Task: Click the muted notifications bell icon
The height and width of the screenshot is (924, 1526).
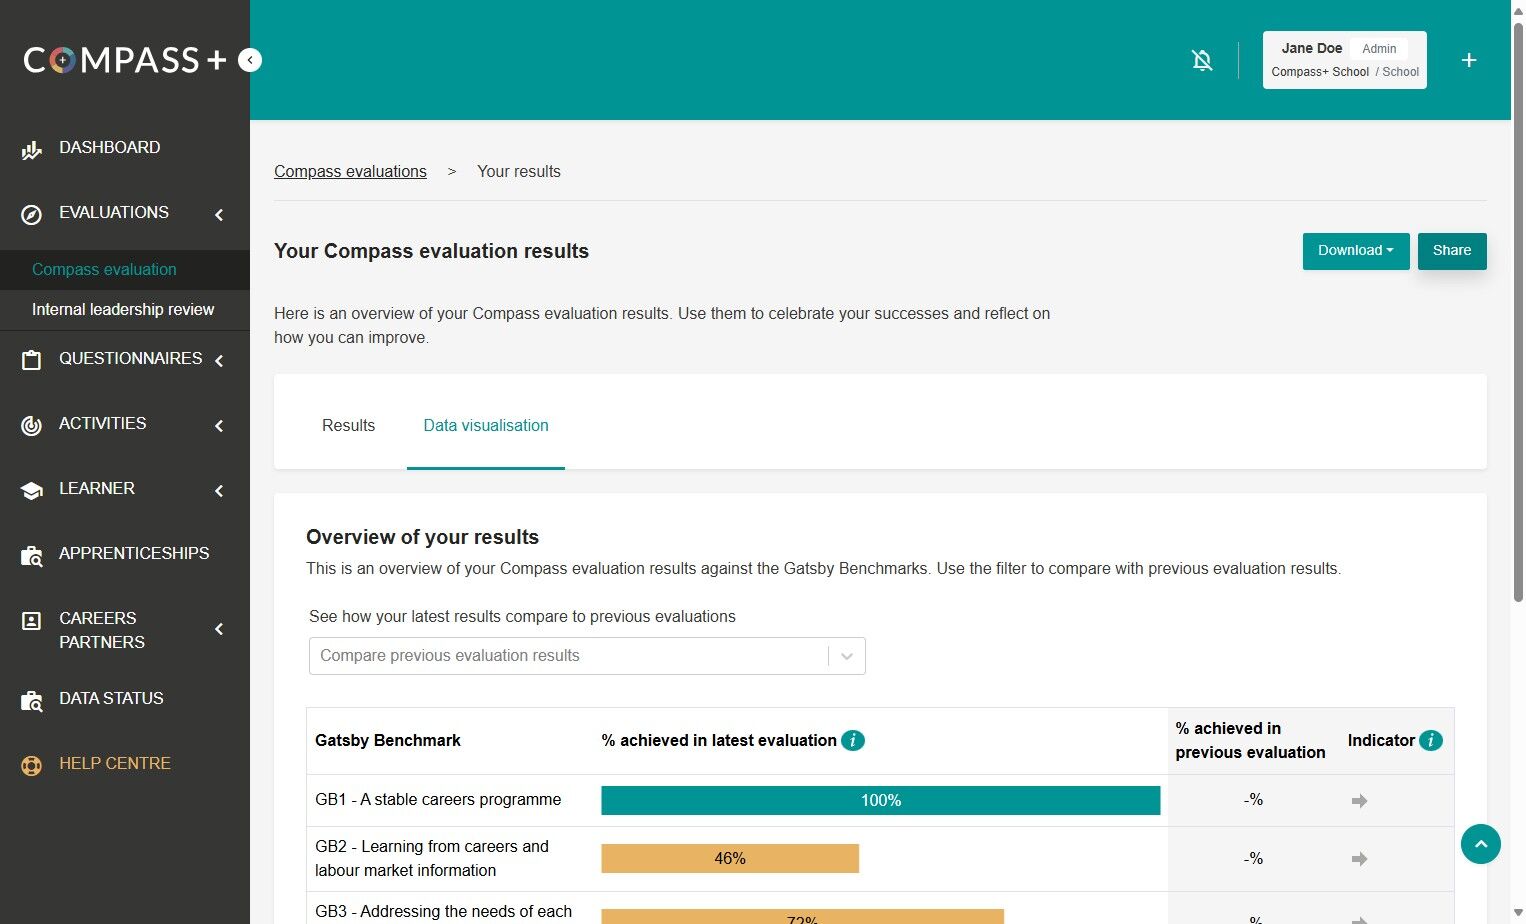Action: pos(1202,60)
